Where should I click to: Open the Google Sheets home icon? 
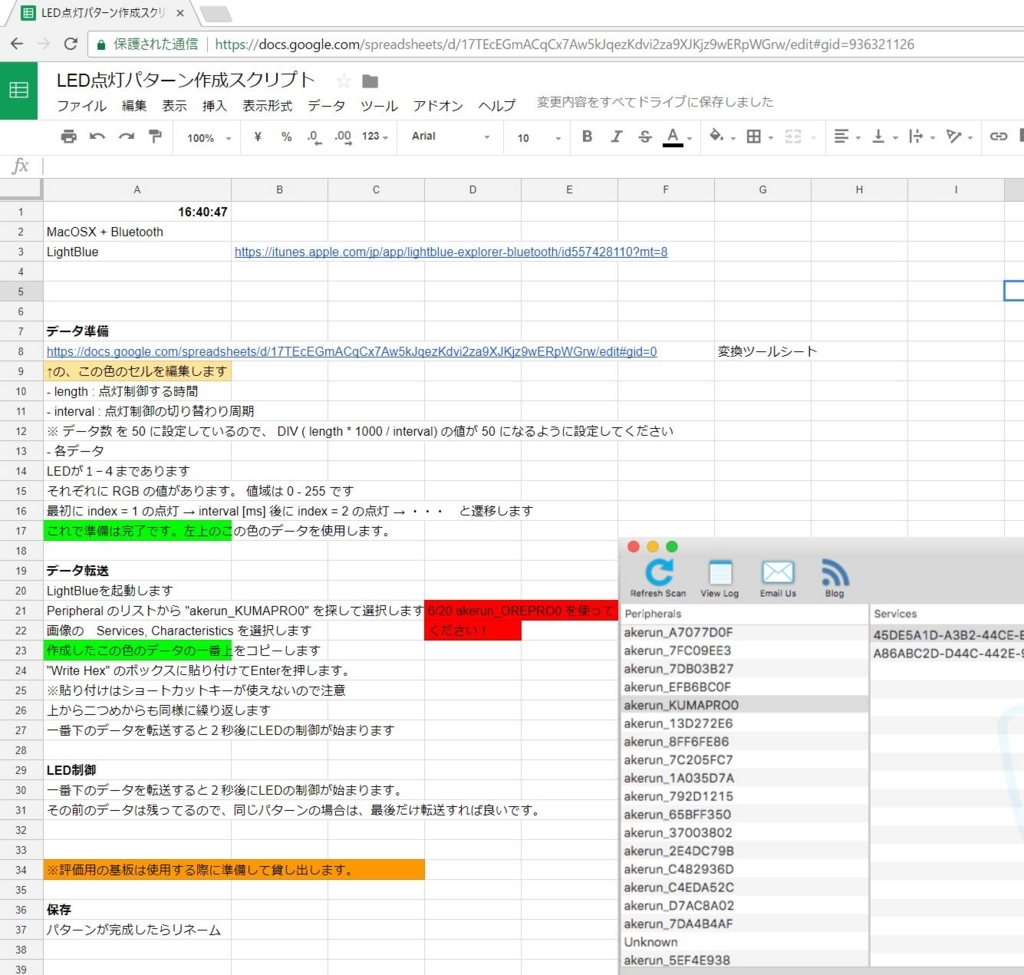(x=18, y=90)
